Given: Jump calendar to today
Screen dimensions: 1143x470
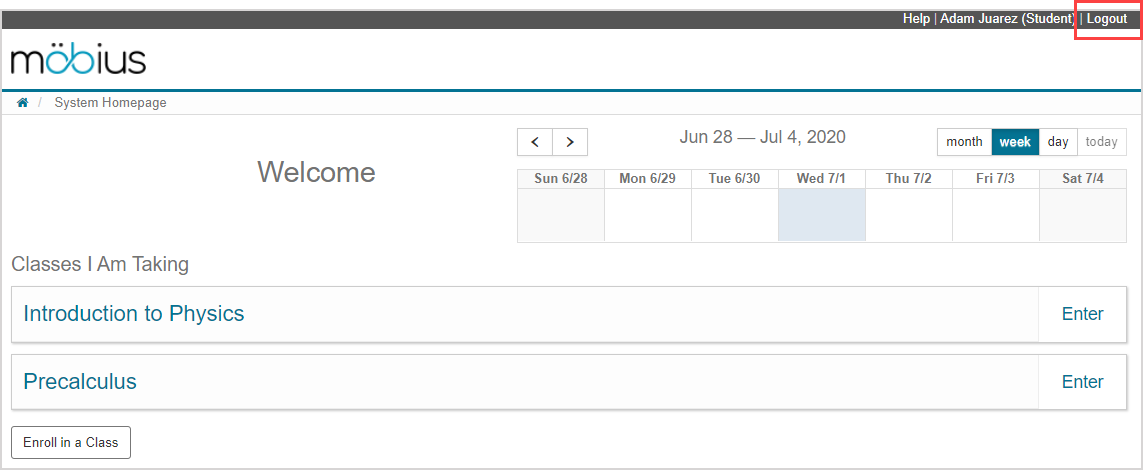Looking at the screenshot, I should coord(1101,142).
